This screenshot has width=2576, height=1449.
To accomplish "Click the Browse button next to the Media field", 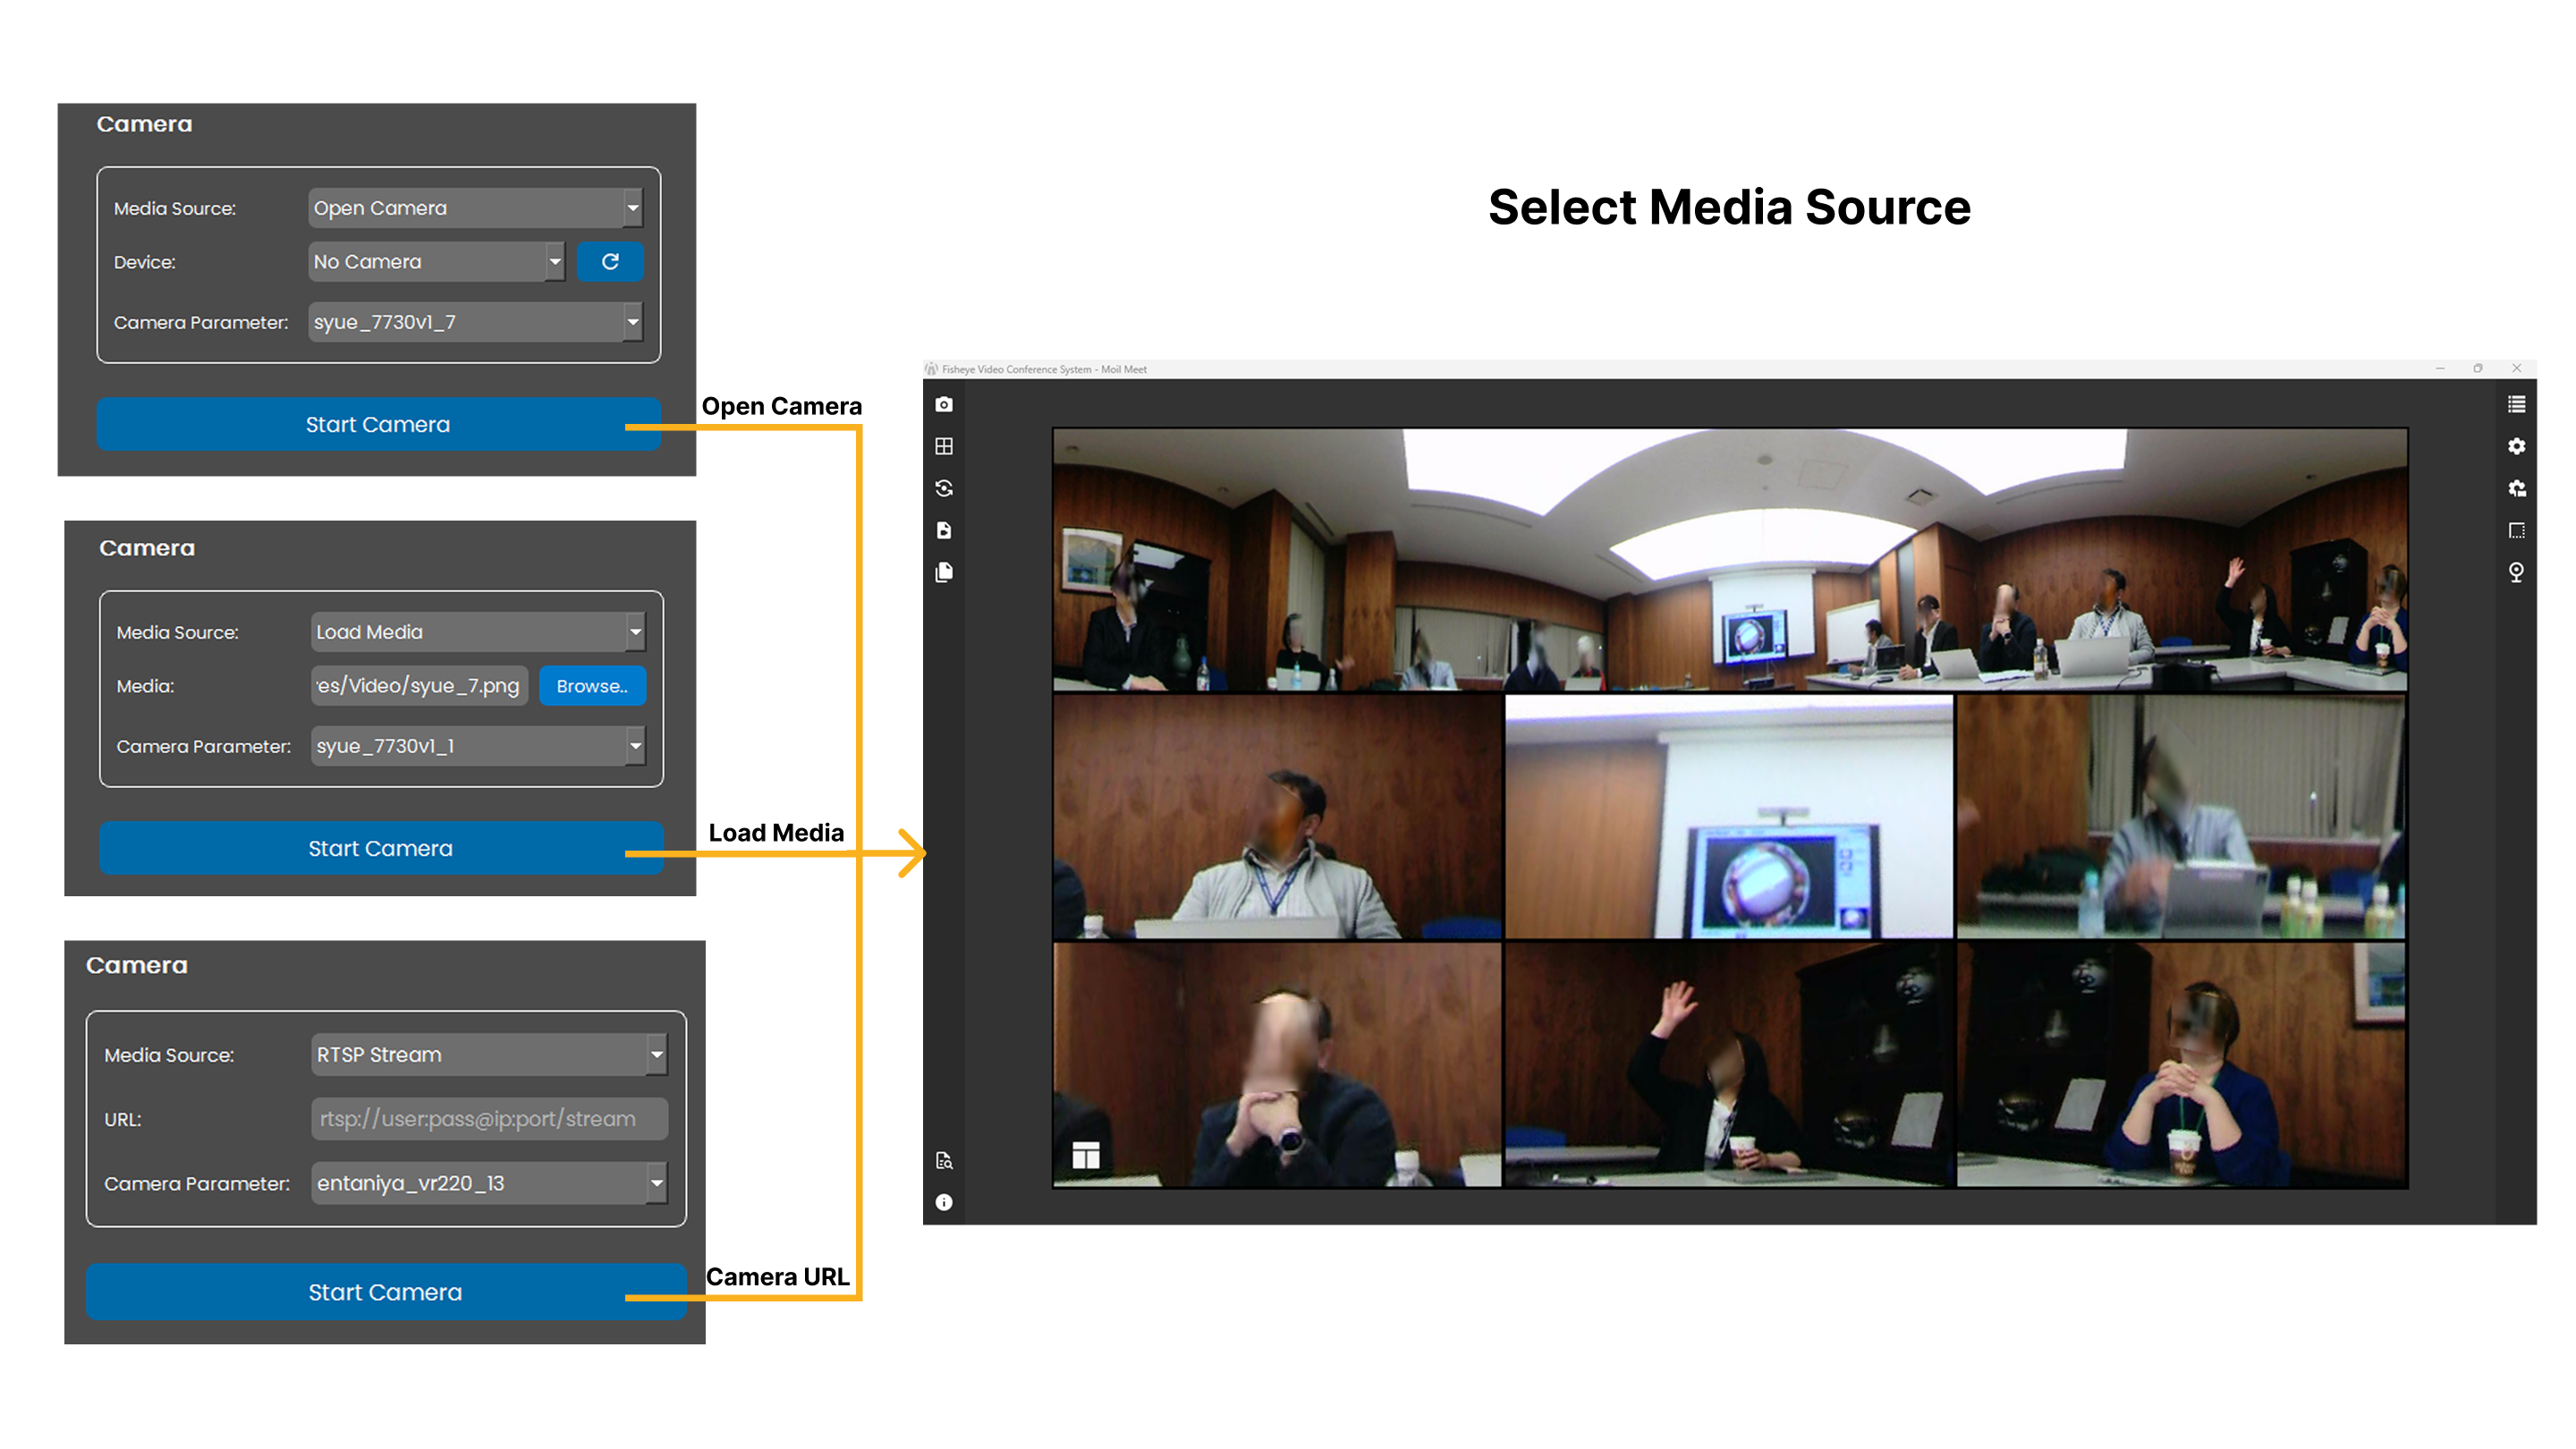I will tap(592, 685).
